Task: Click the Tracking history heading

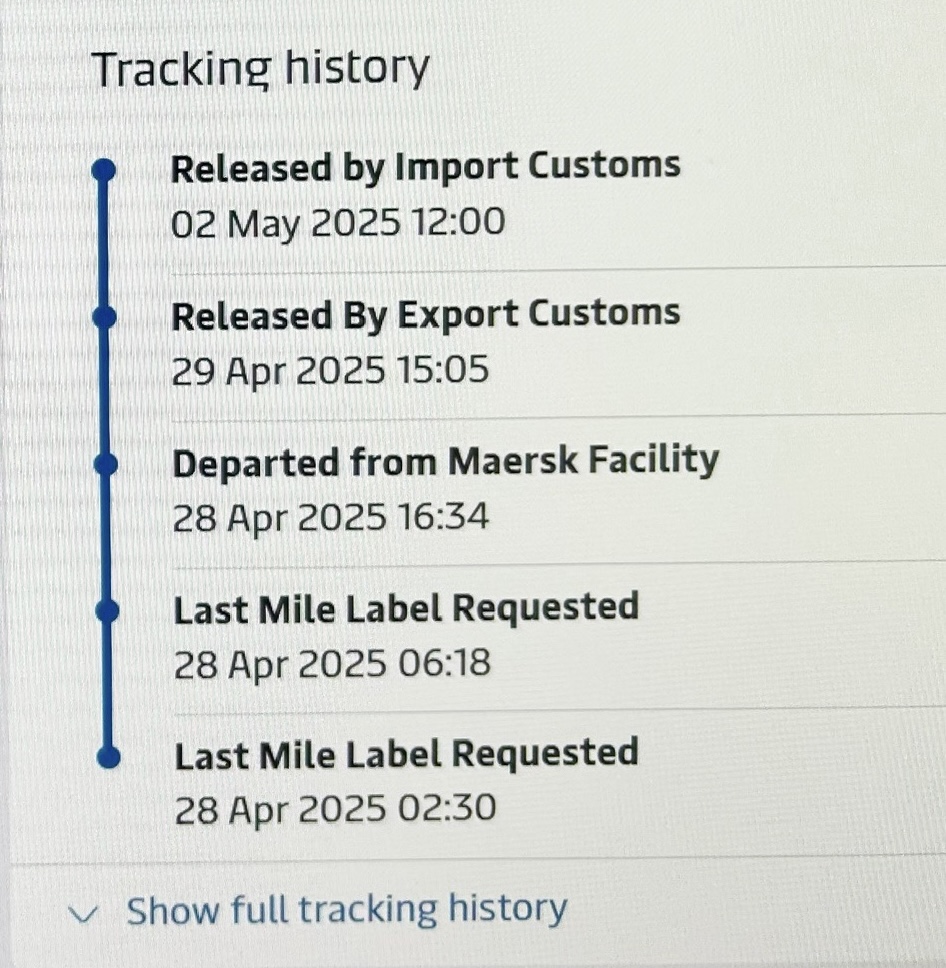Action: click(x=260, y=69)
